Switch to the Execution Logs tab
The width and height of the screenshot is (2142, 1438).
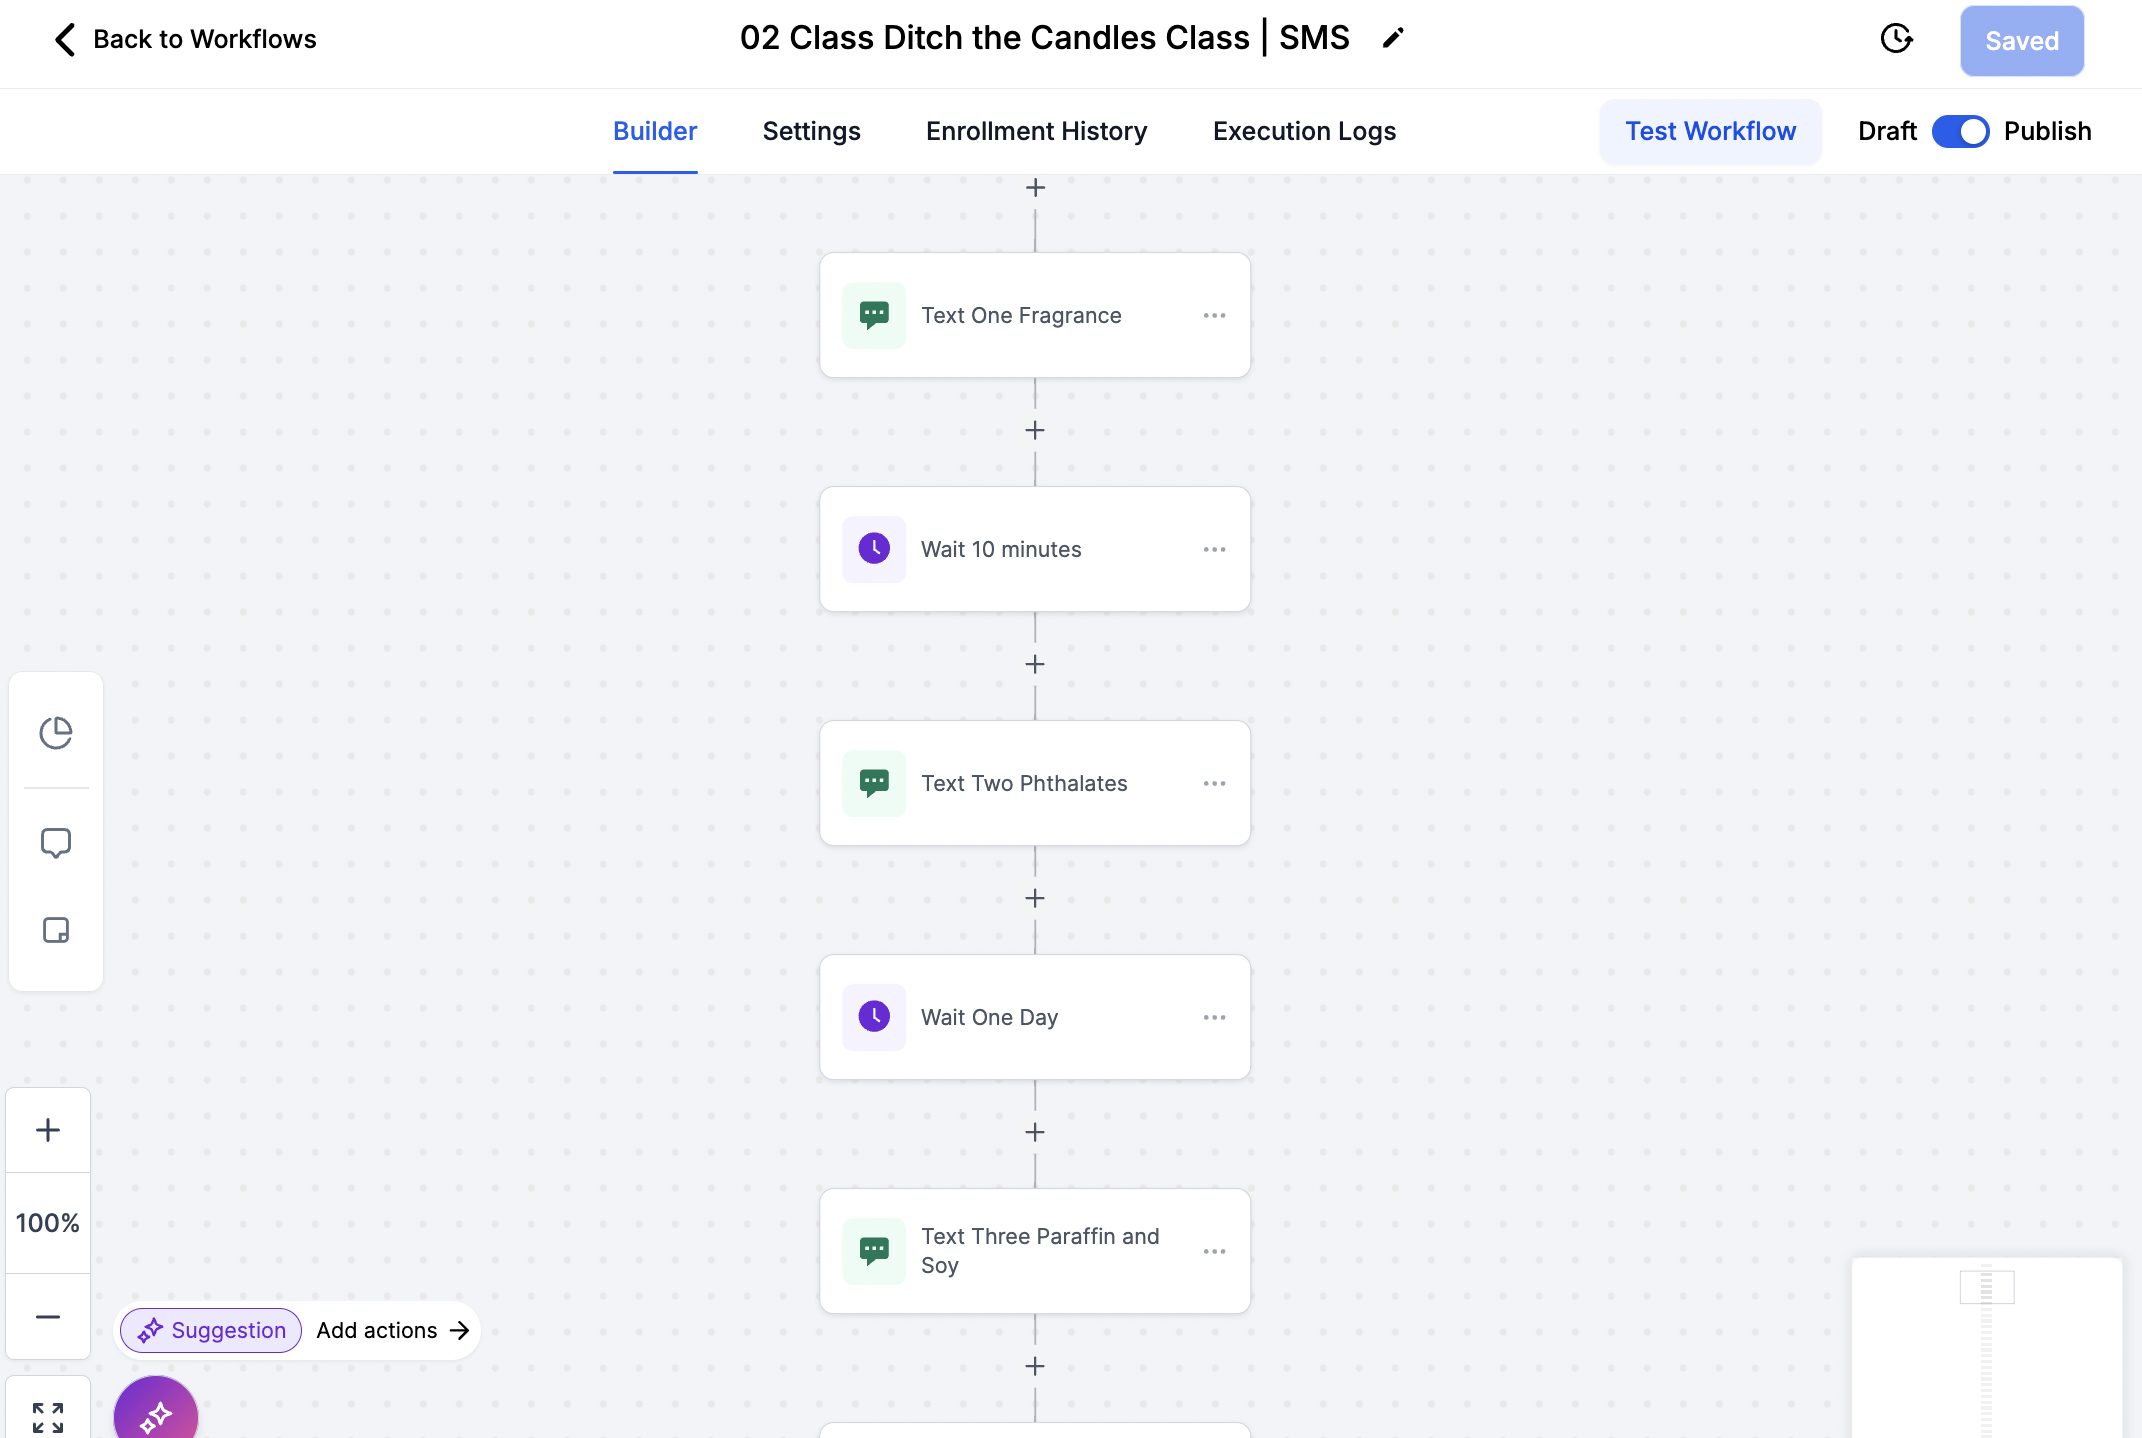tap(1304, 131)
